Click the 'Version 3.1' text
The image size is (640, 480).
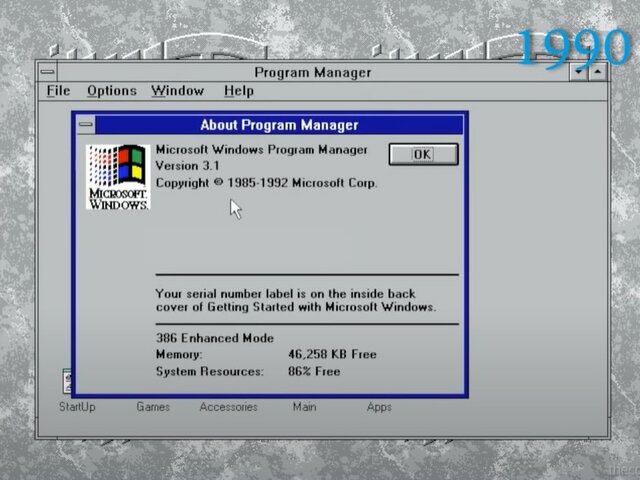(187, 166)
